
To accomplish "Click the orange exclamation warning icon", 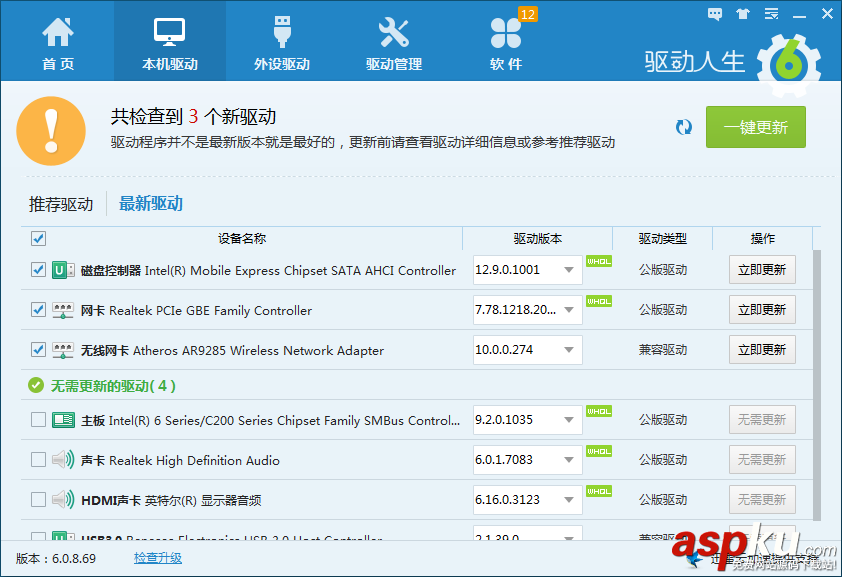I will click(x=51, y=130).
